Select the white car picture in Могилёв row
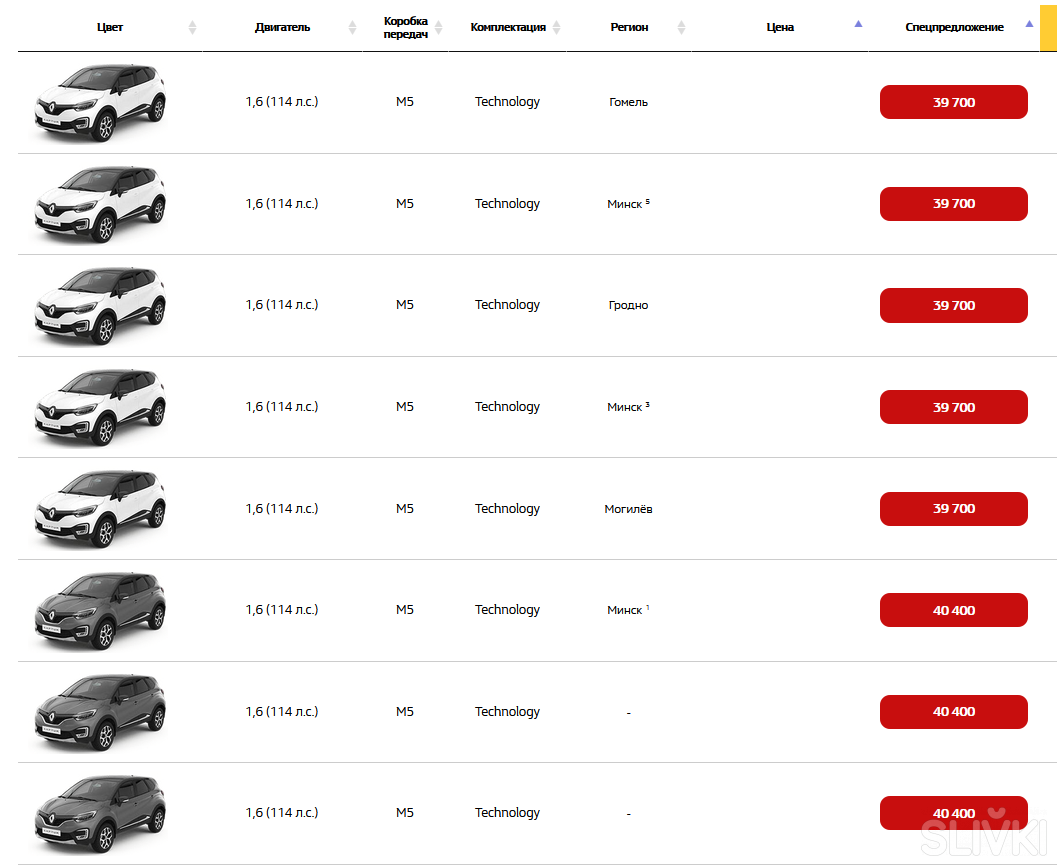Viewport: 1057px width, 866px height. point(100,508)
